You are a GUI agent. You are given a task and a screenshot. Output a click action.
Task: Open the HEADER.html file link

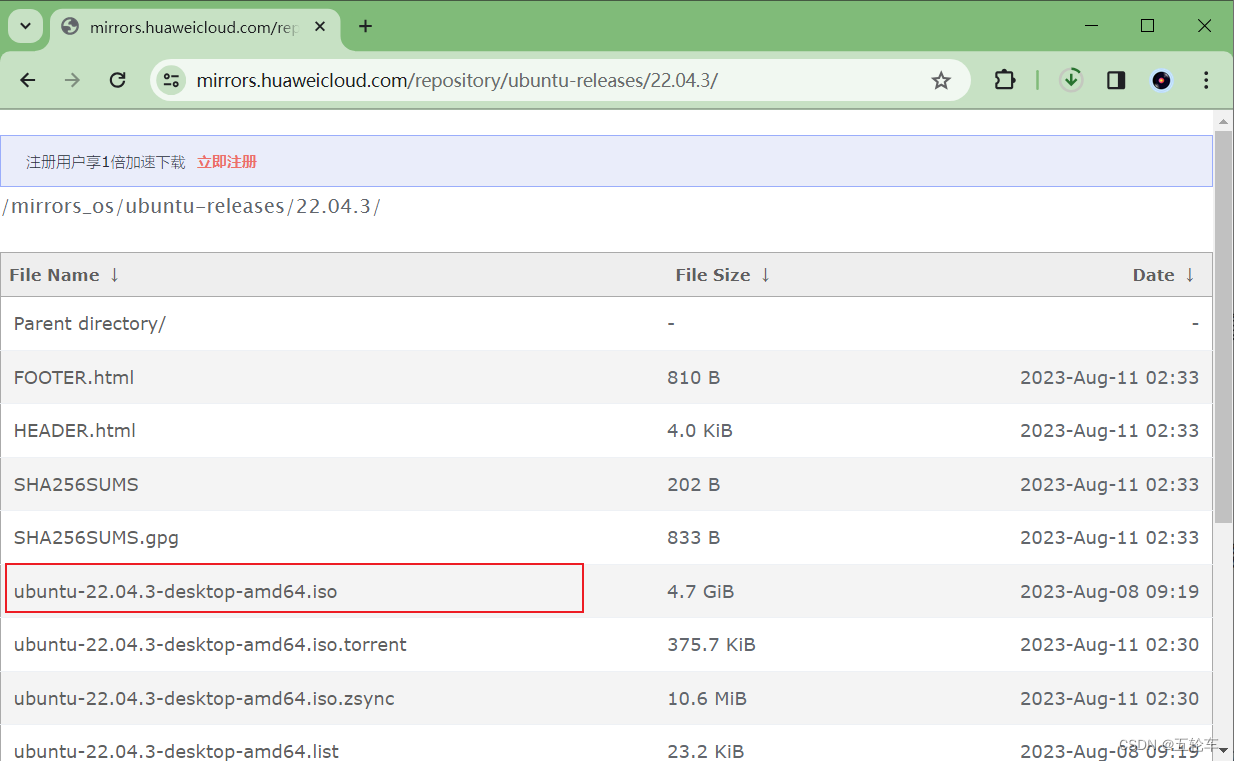[75, 431]
